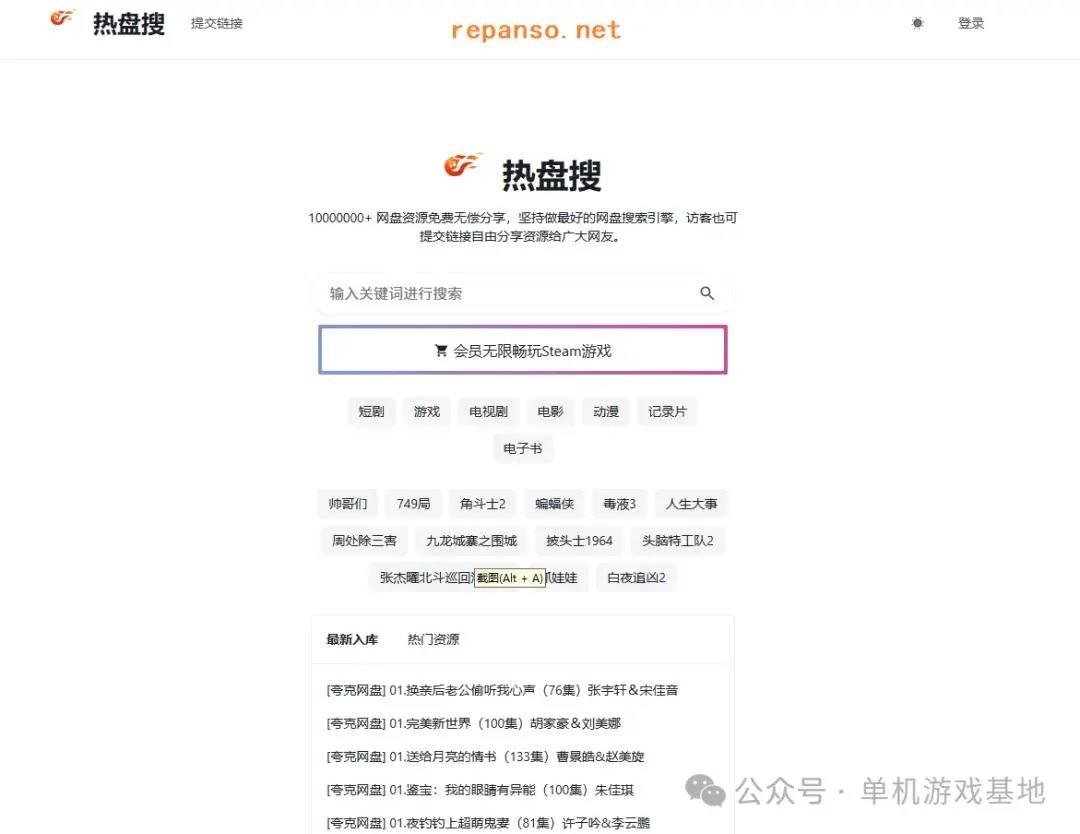The image size is (1080, 834).
Task: Click the 热盘搜 site title in header
Action: [x=129, y=24]
